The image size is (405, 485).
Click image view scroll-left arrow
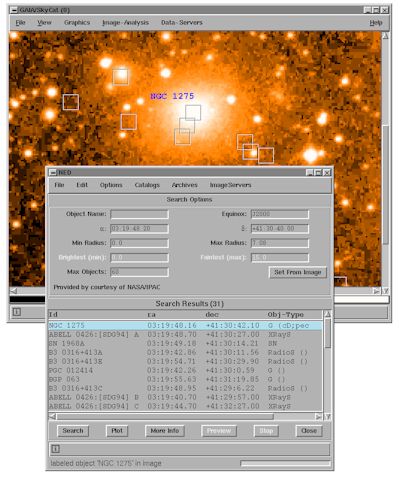click(13, 291)
